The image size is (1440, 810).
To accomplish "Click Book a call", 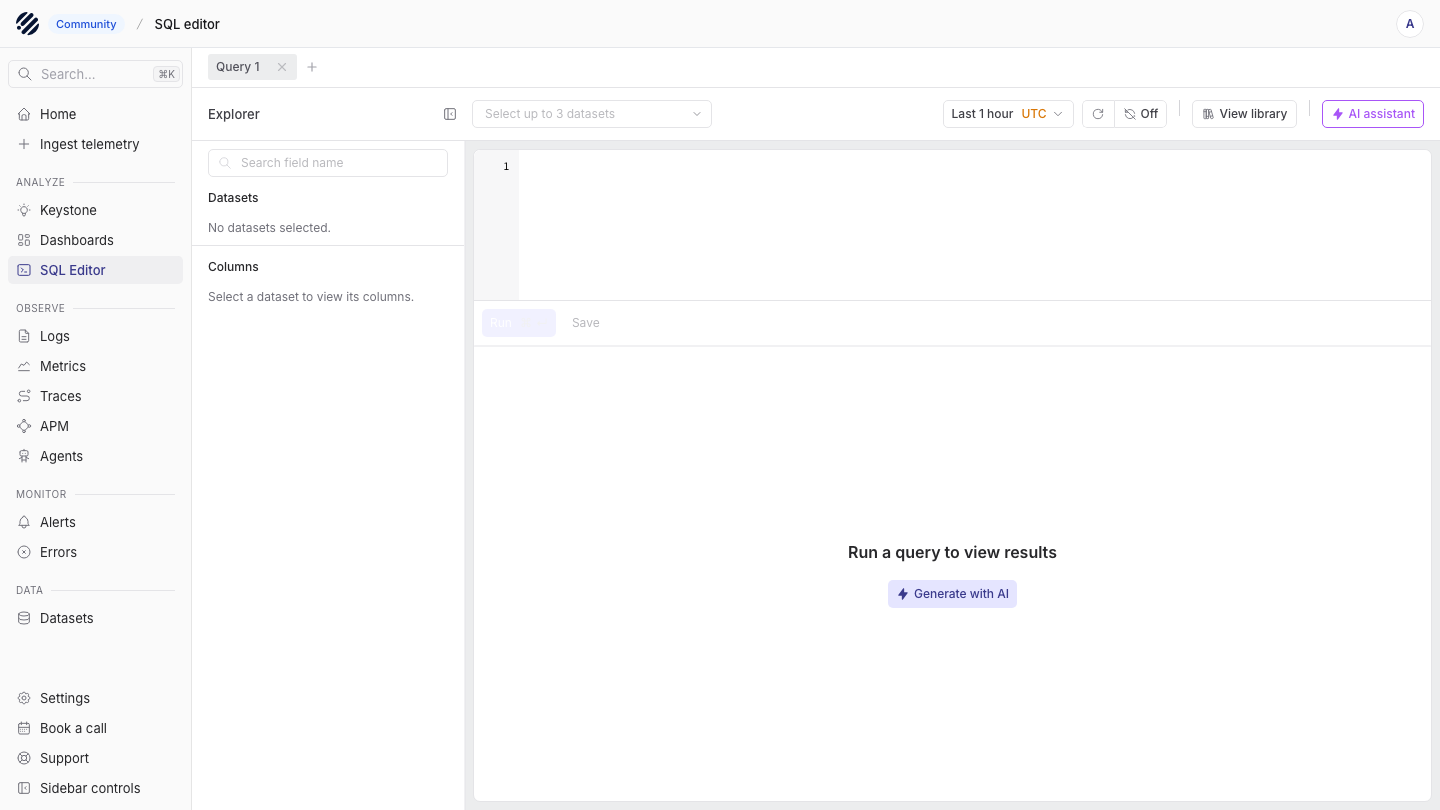I will pyautogui.click(x=96, y=728).
